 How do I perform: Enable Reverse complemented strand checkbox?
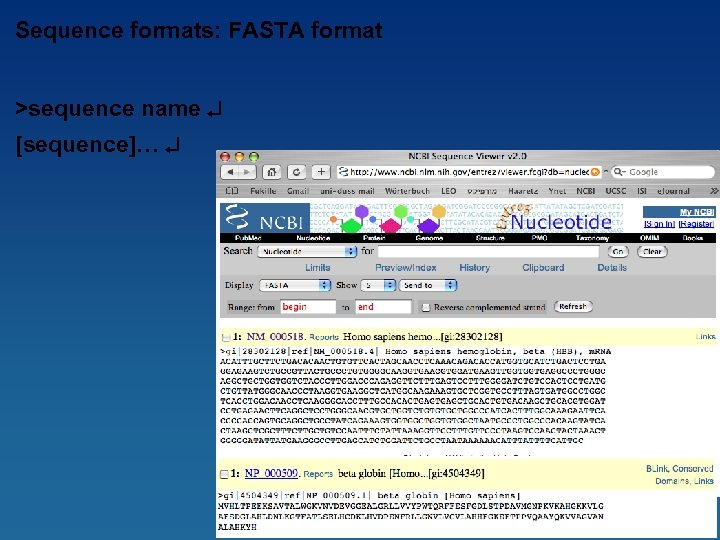coord(426,307)
